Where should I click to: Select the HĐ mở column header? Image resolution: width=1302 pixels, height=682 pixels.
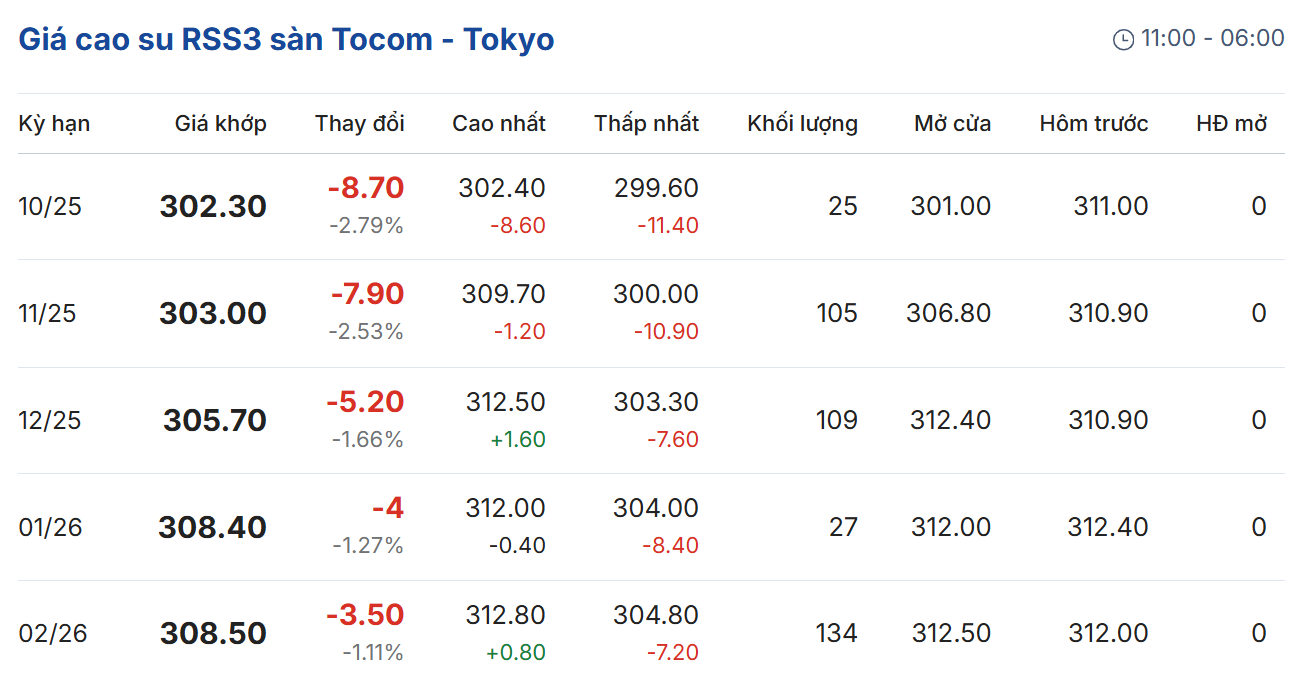[1231, 123]
